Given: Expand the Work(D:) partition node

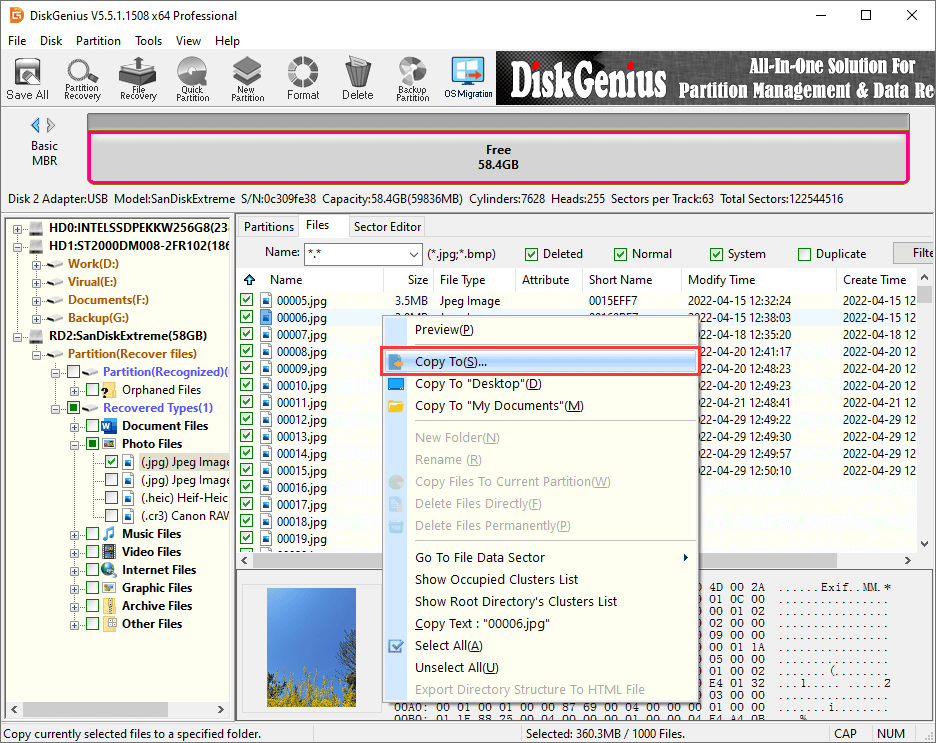Looking at the screenshot, I should coord(36,265).
